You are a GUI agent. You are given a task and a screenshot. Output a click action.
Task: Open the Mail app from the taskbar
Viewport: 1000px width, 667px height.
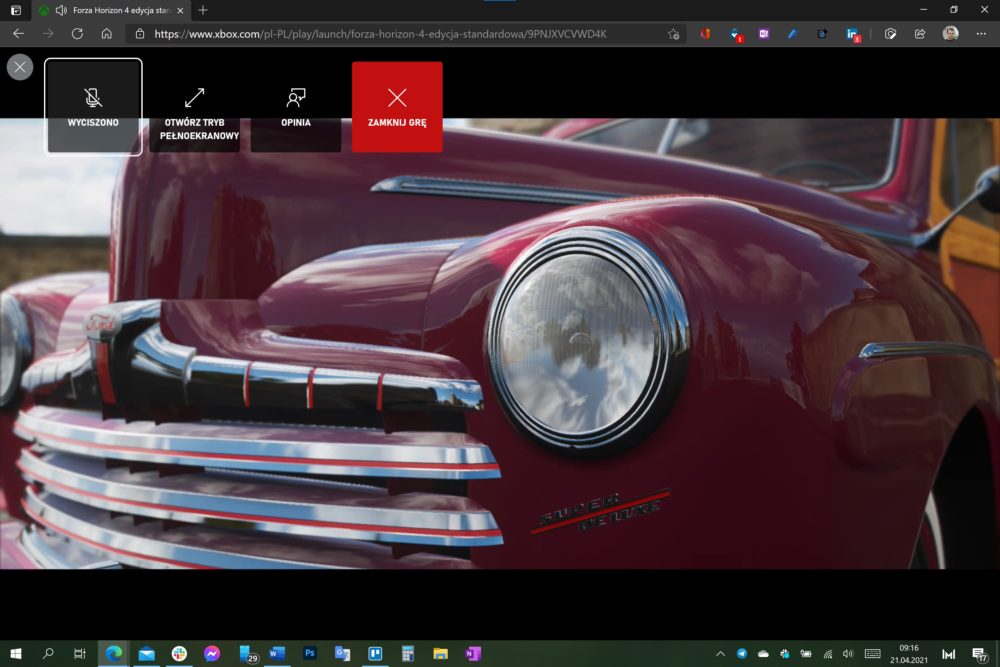click(147, 654)
